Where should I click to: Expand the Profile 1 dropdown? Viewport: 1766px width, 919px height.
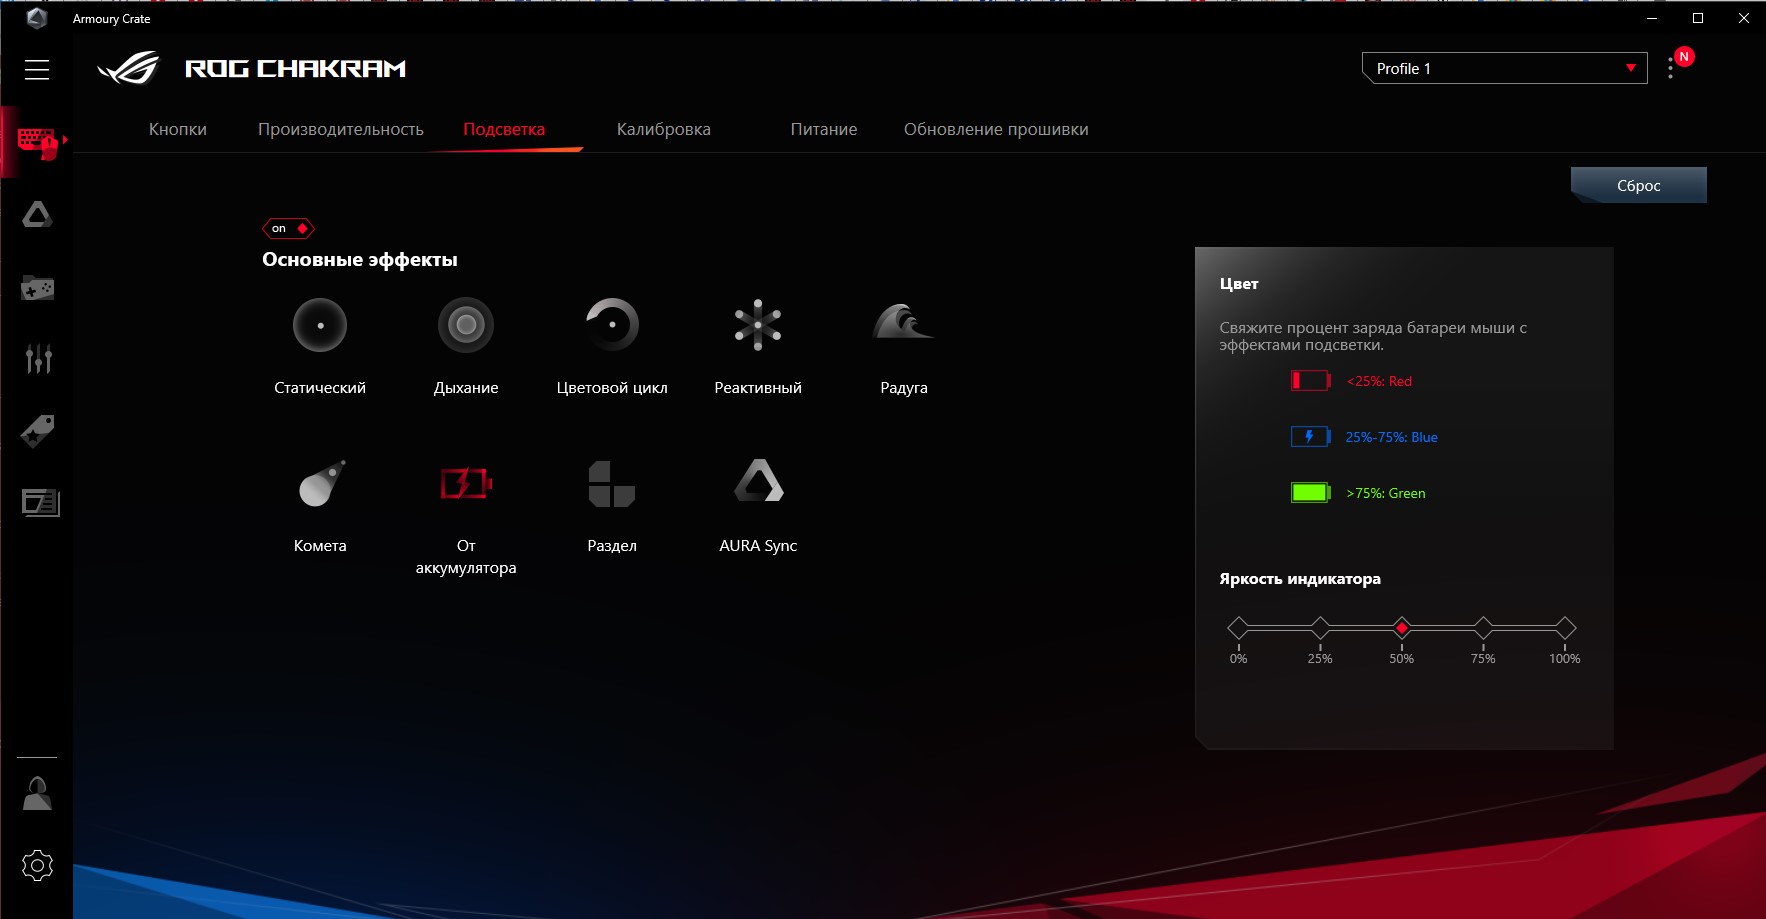(1504, 68)
